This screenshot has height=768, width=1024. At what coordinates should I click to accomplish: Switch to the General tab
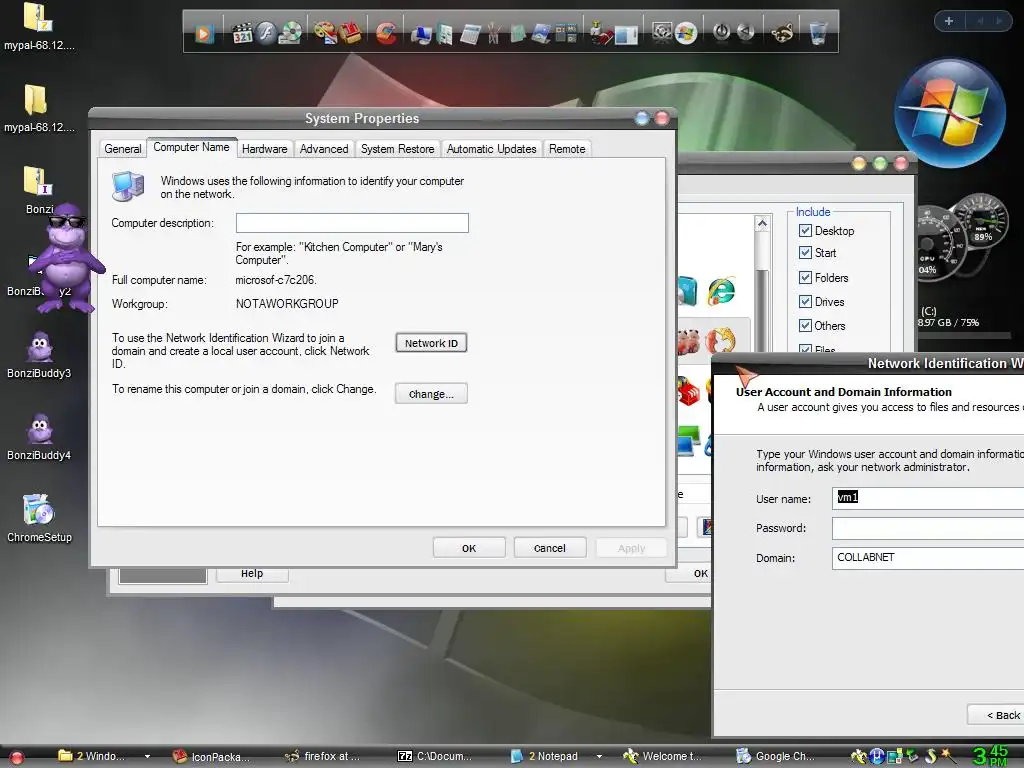(x=123, y=149)
